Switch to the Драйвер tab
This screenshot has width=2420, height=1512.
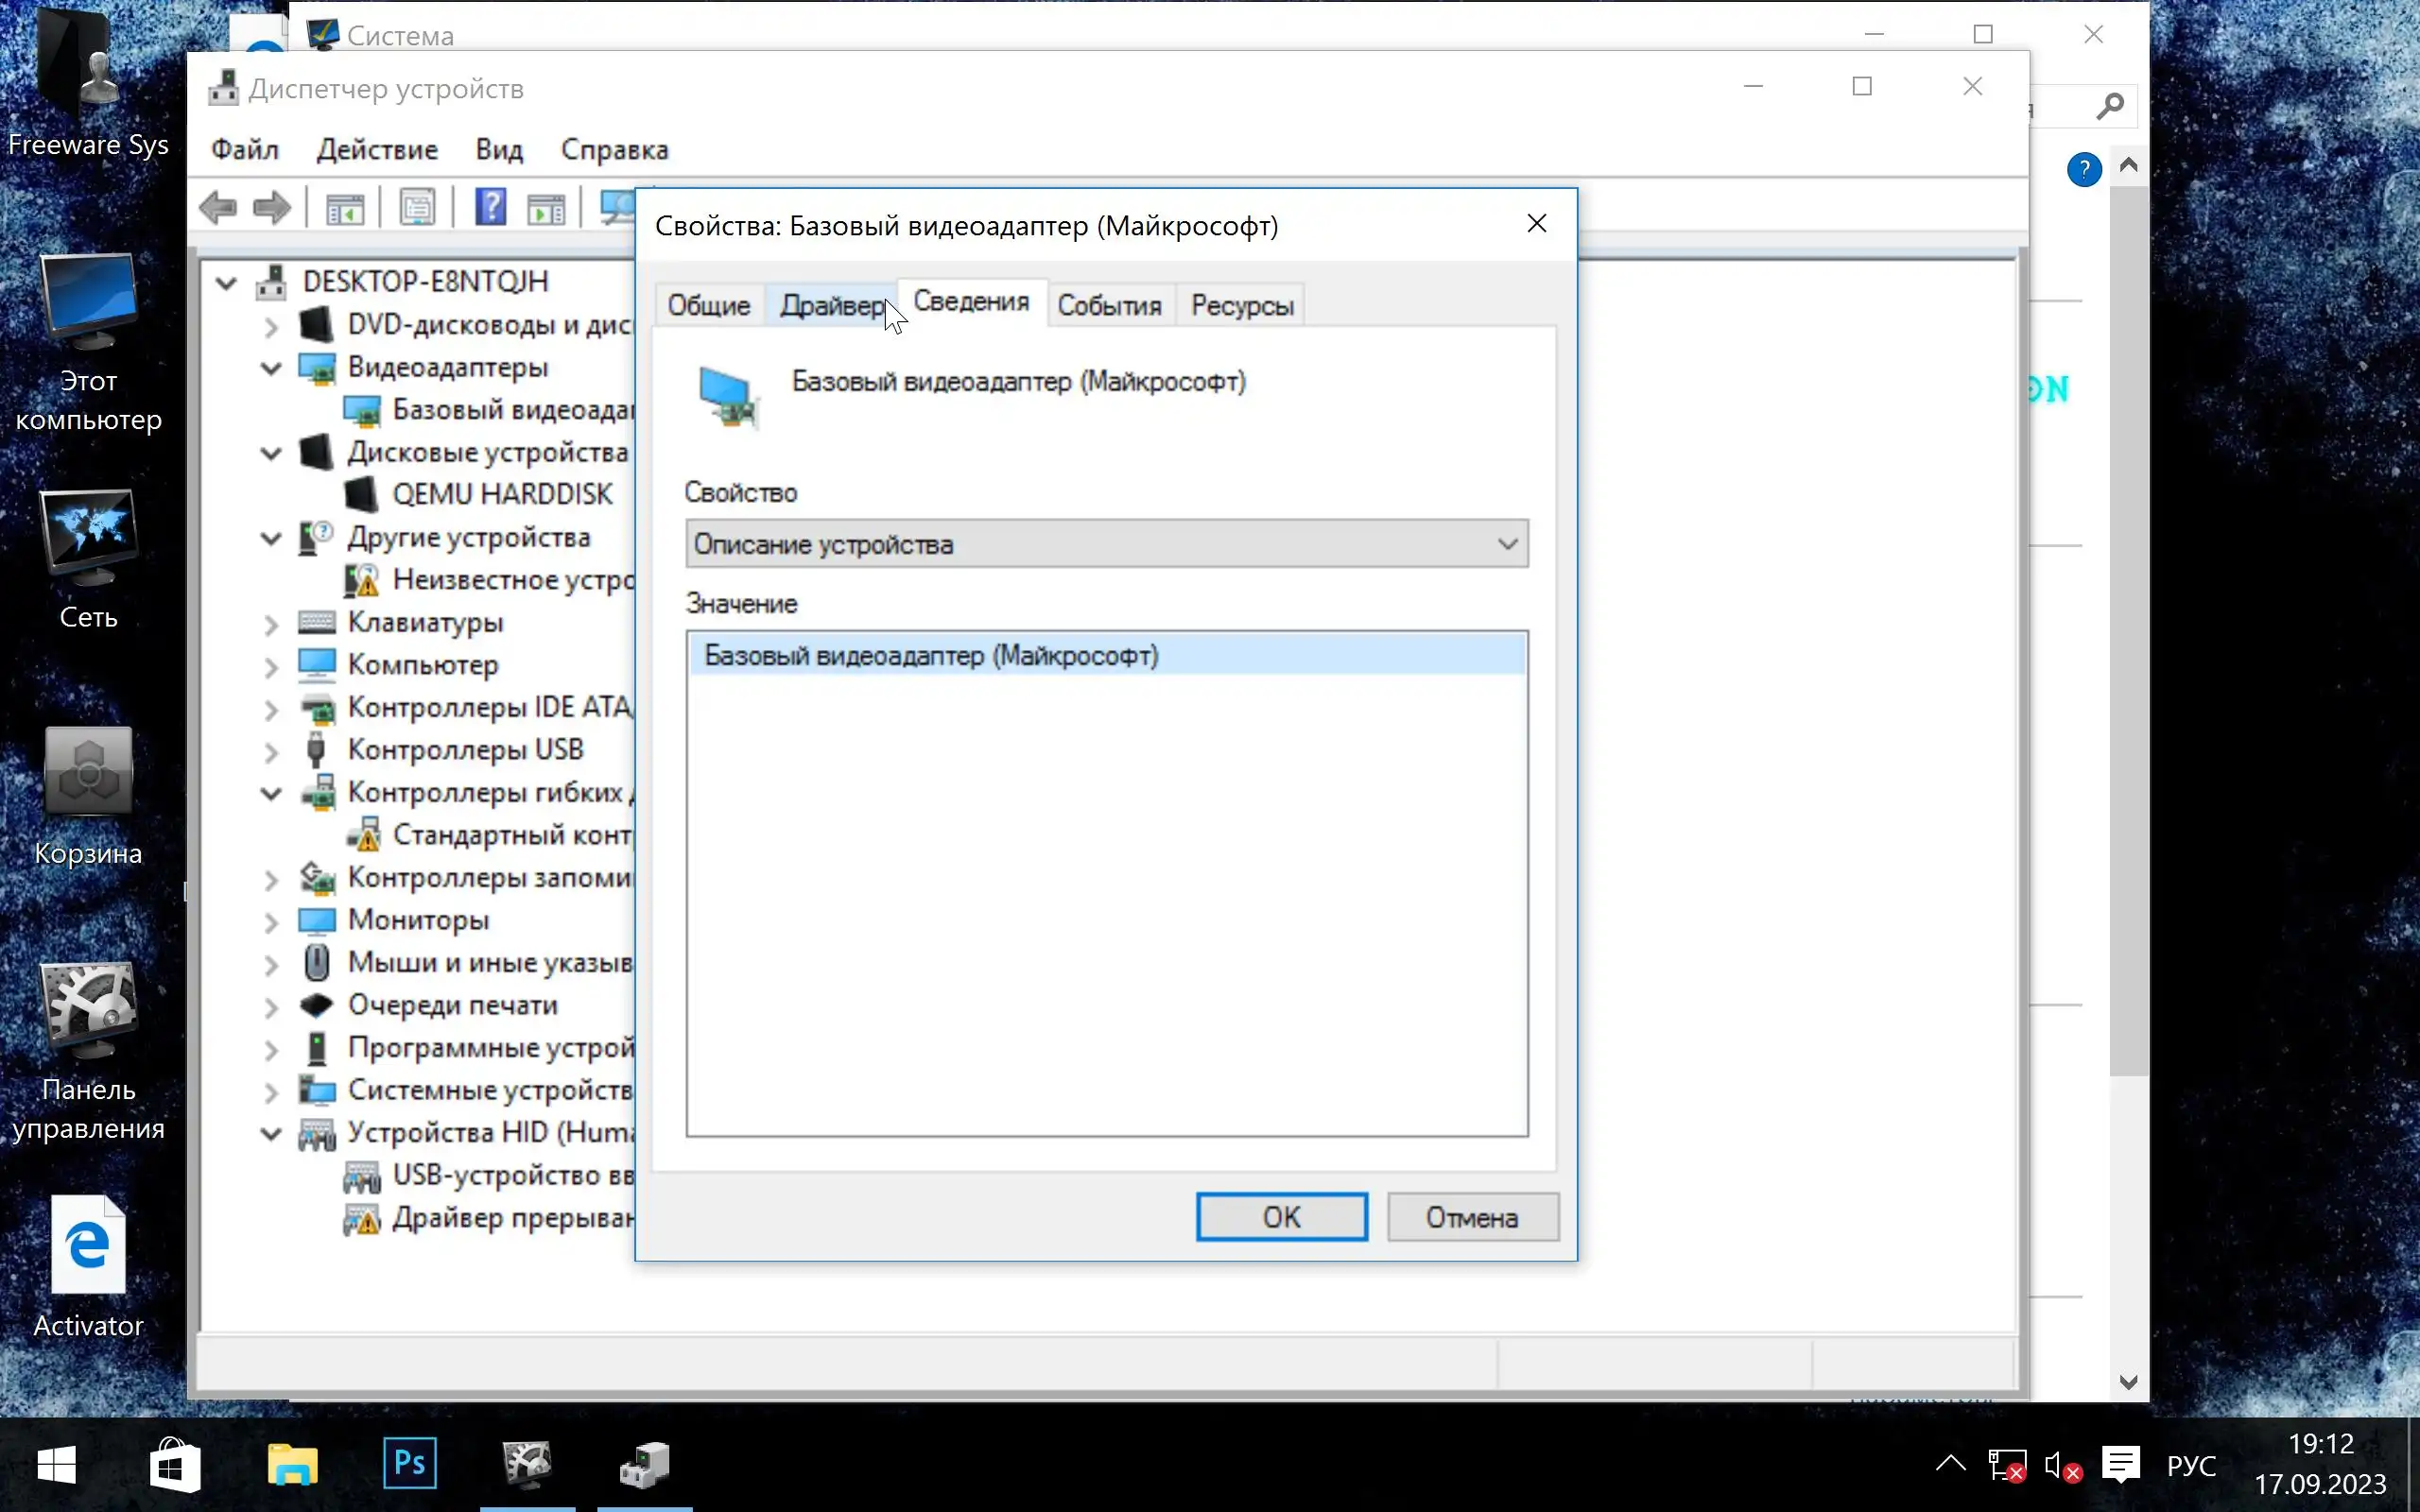[x=832, y=306]
